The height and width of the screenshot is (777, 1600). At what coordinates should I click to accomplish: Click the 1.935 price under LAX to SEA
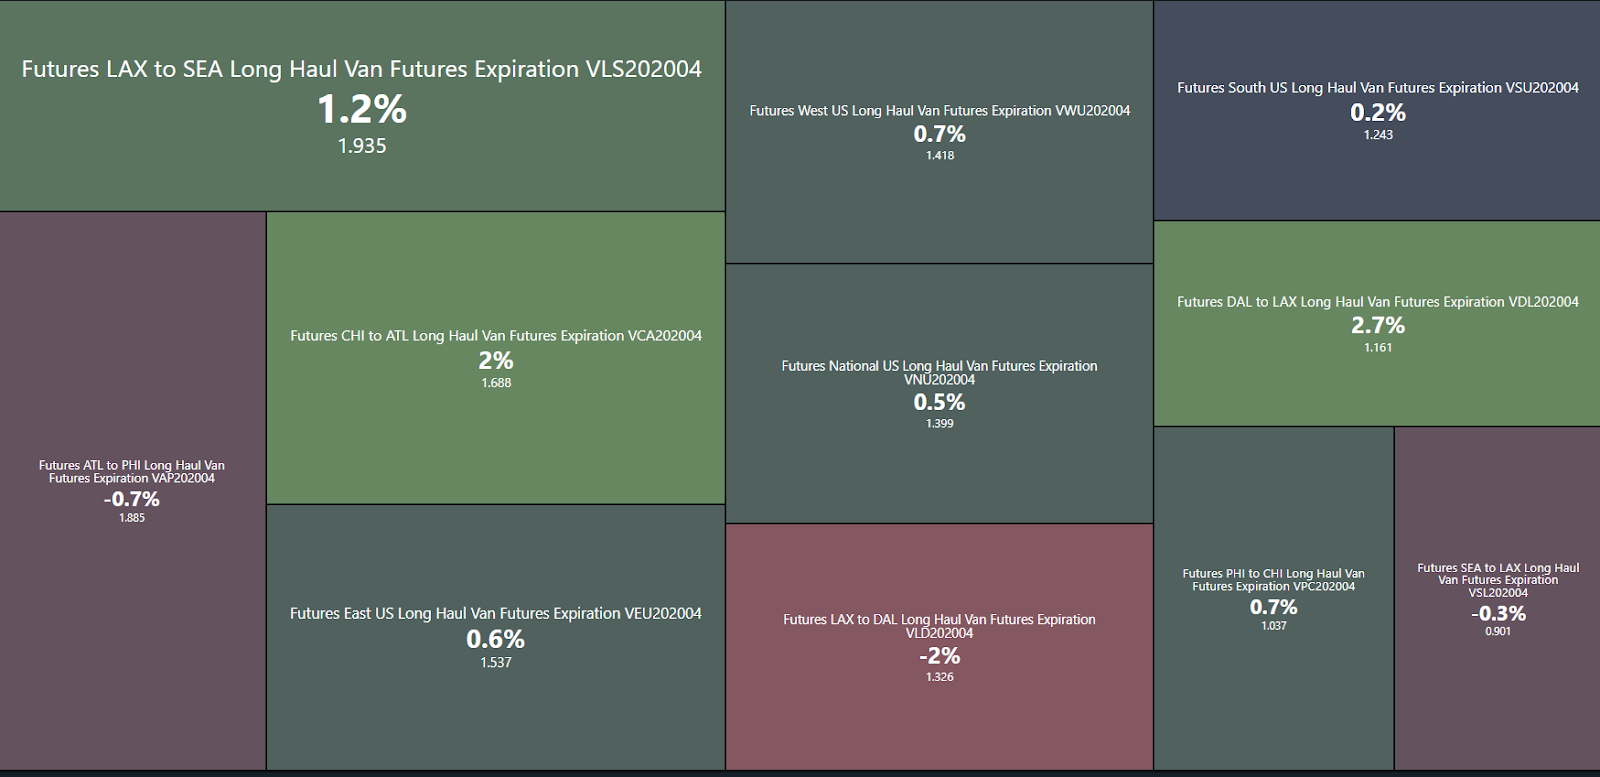[362, 146]
